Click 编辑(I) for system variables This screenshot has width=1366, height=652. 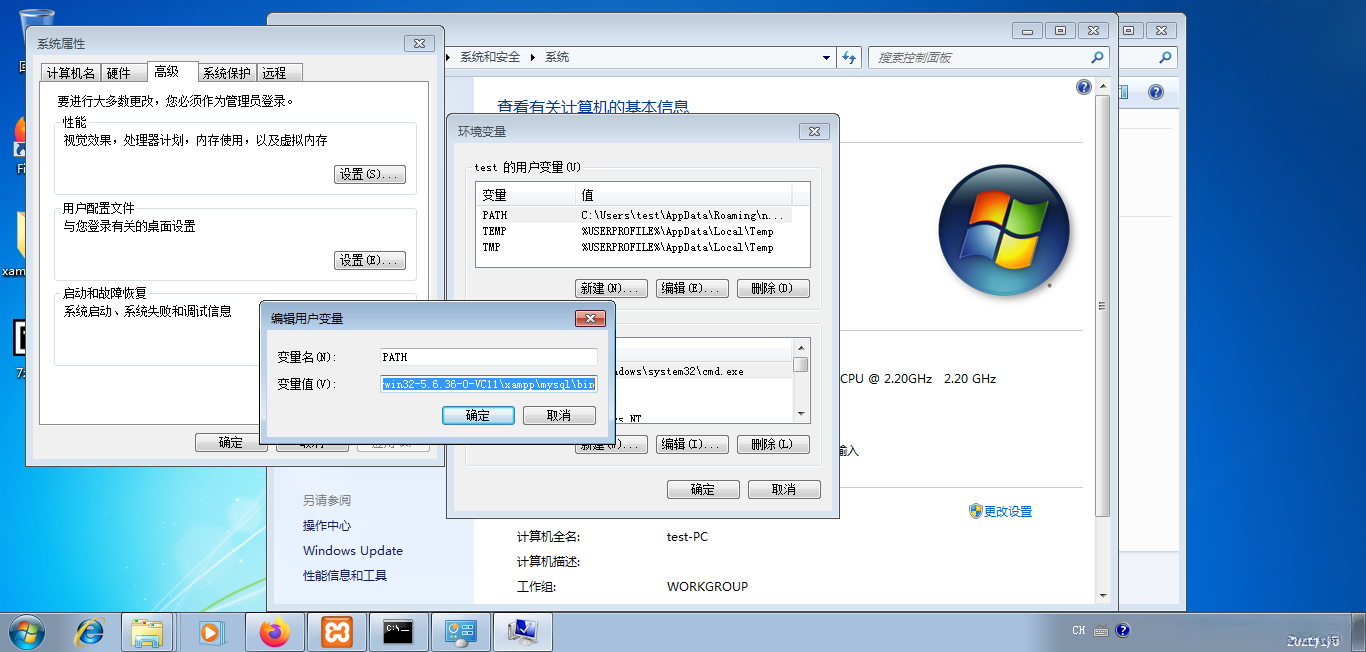pos(692,444)
